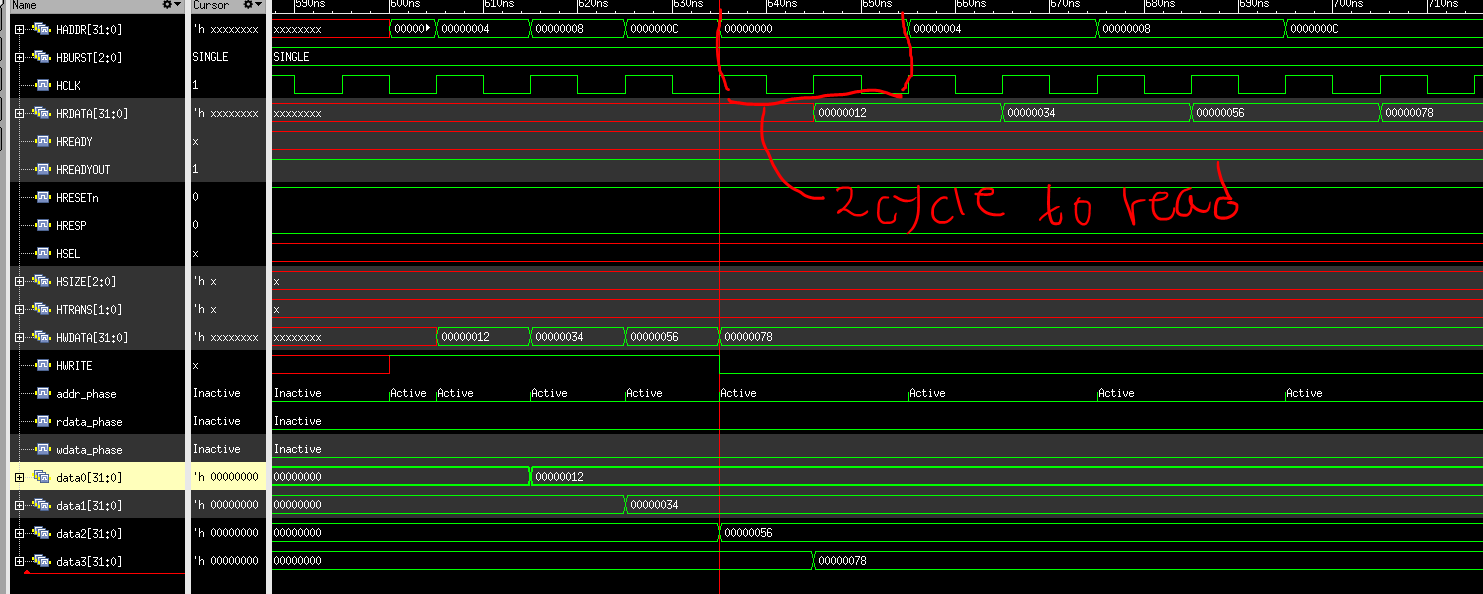Click the HREADYOUT wire signal icon
1483x594 pixels.
click(x=43, y=169)
